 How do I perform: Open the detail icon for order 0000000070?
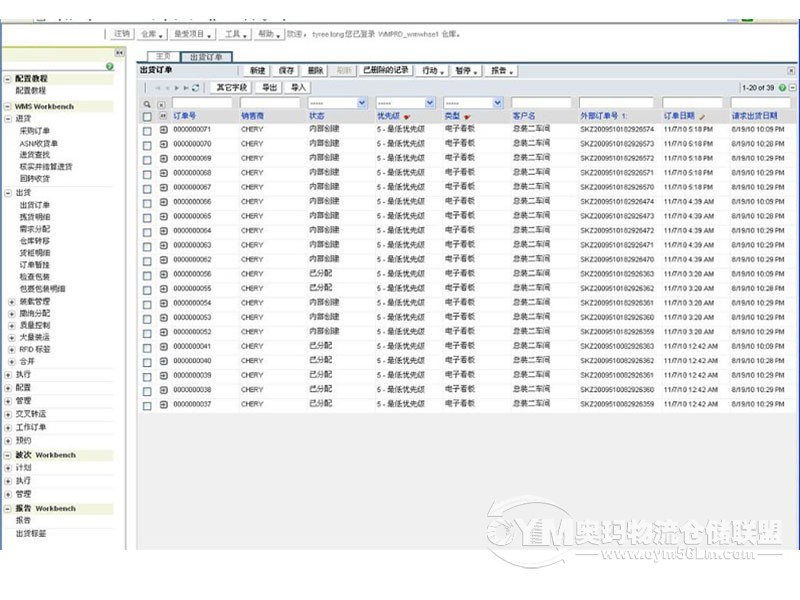164,144
